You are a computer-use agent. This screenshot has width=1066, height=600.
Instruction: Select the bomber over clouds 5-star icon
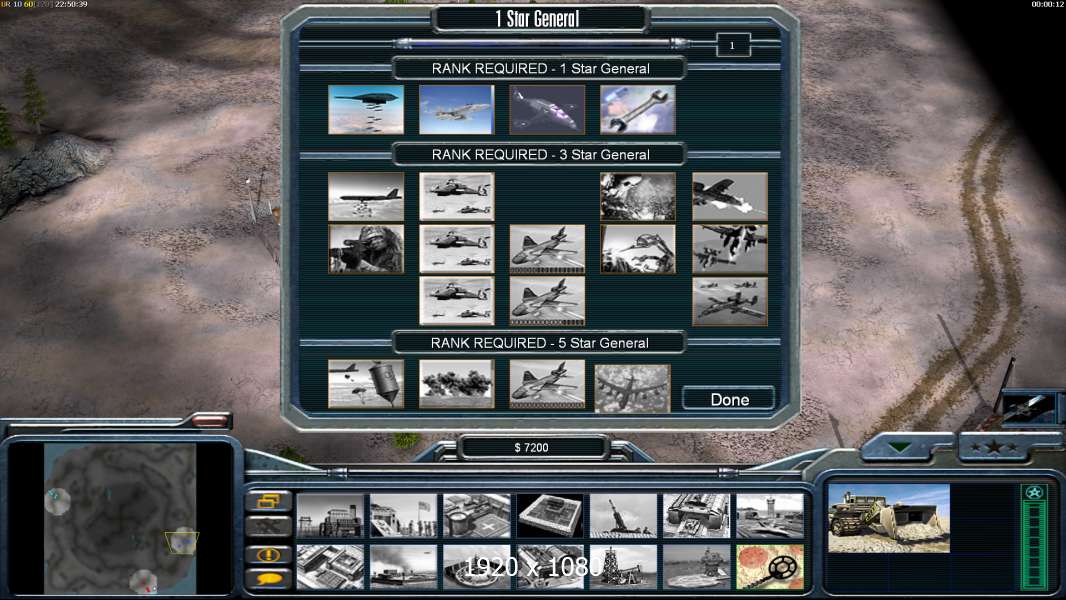[632, 389]
